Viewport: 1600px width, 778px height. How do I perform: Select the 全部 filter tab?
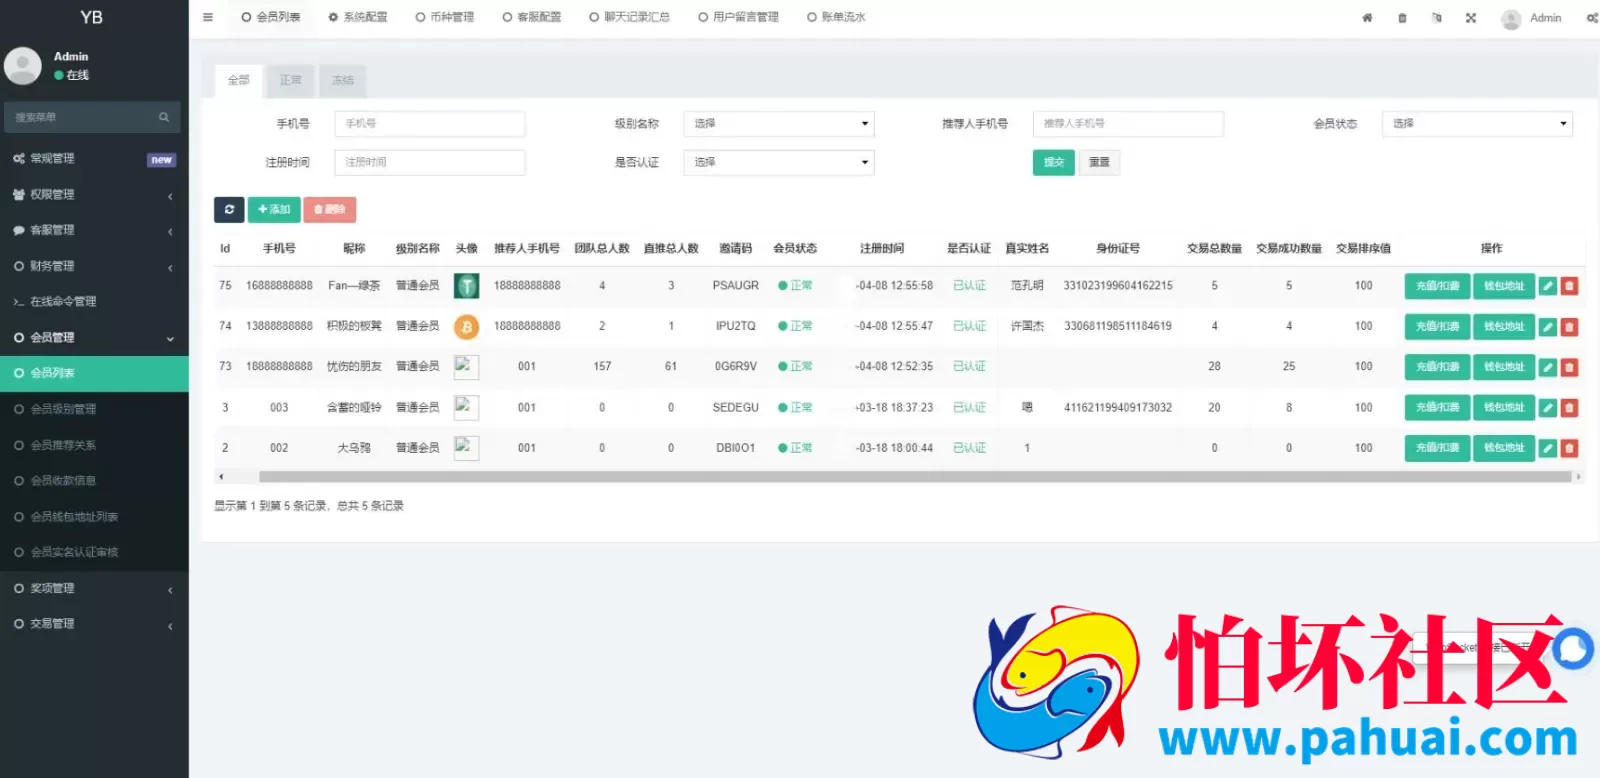(239, 80)
